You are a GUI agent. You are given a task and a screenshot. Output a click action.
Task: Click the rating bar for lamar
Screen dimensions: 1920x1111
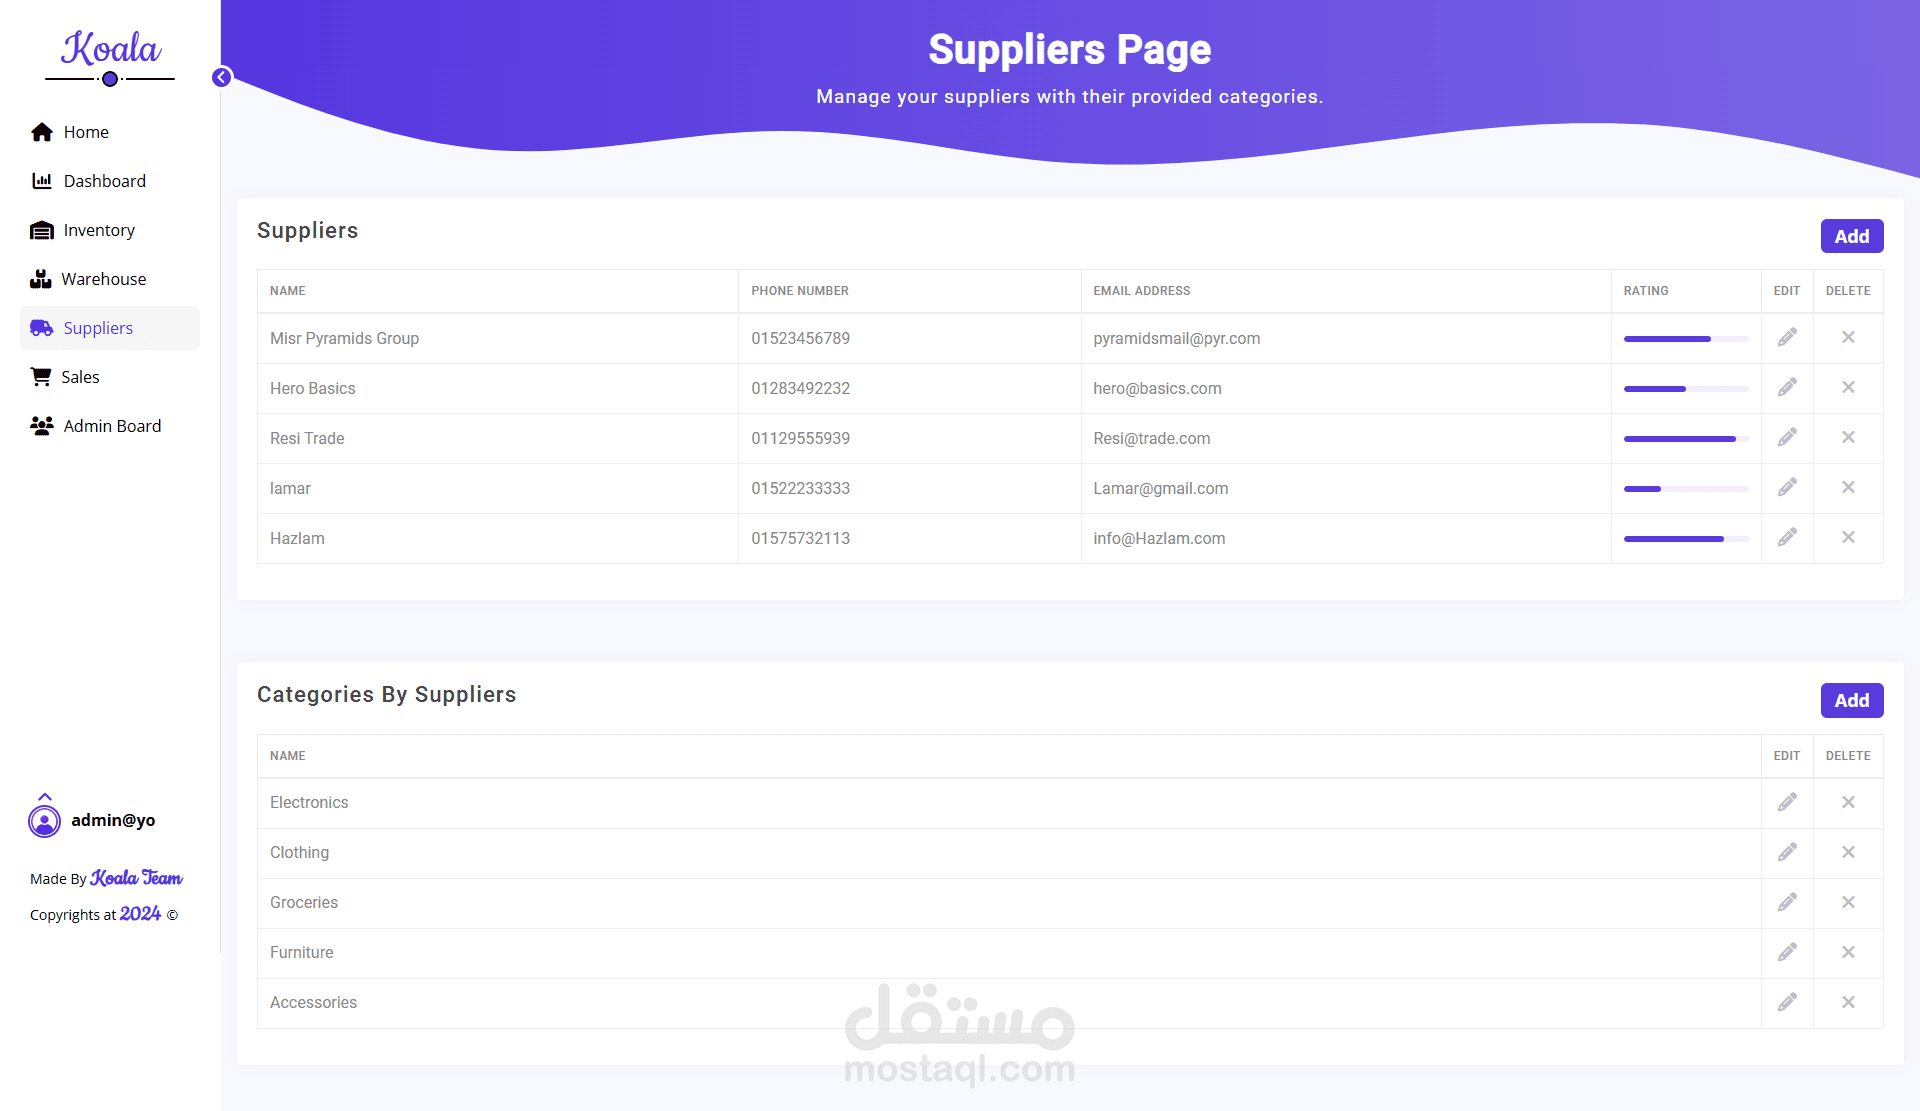pos(1685,489)
